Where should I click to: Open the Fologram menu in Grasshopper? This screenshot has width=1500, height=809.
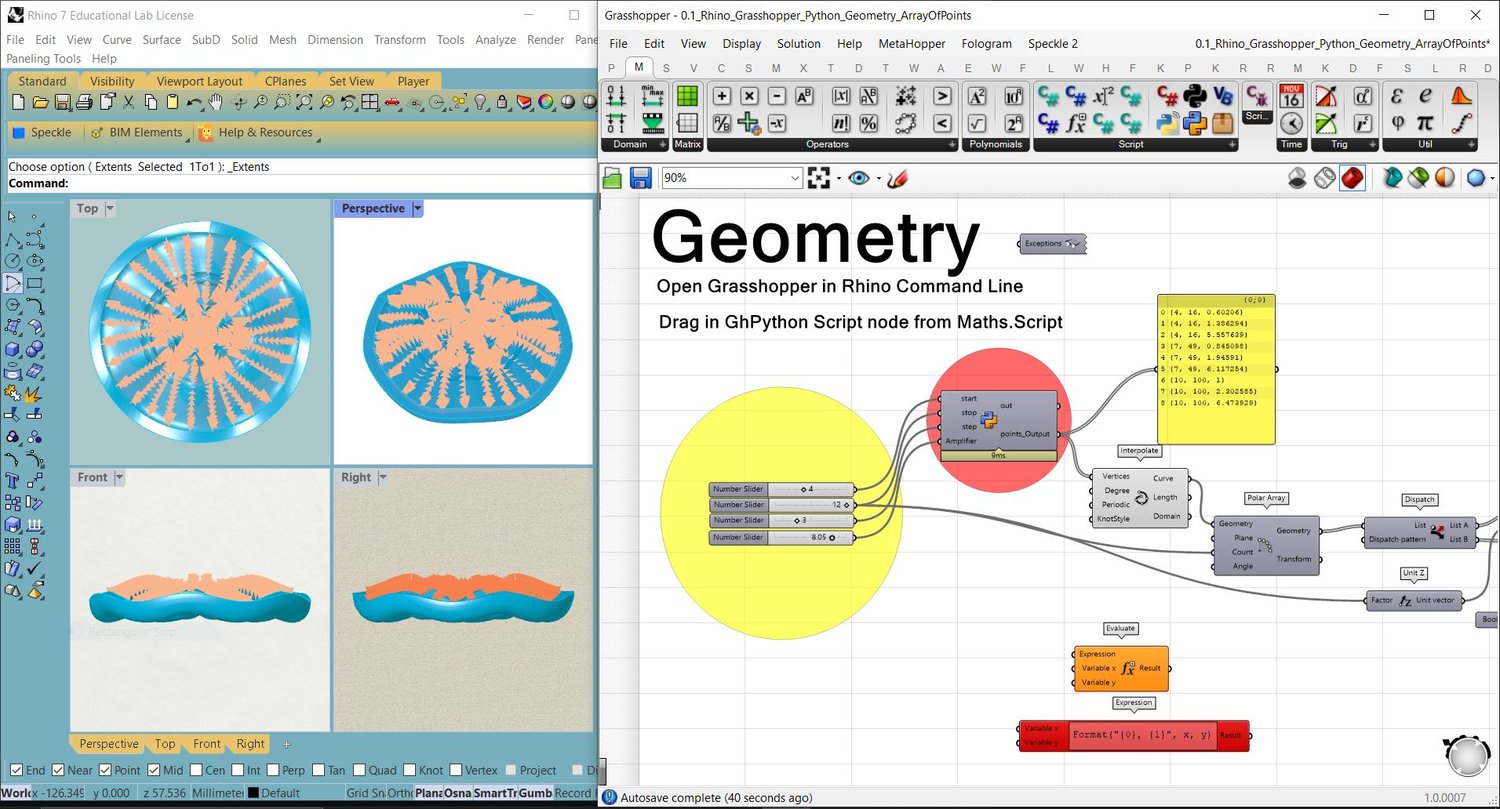point(986,44)
